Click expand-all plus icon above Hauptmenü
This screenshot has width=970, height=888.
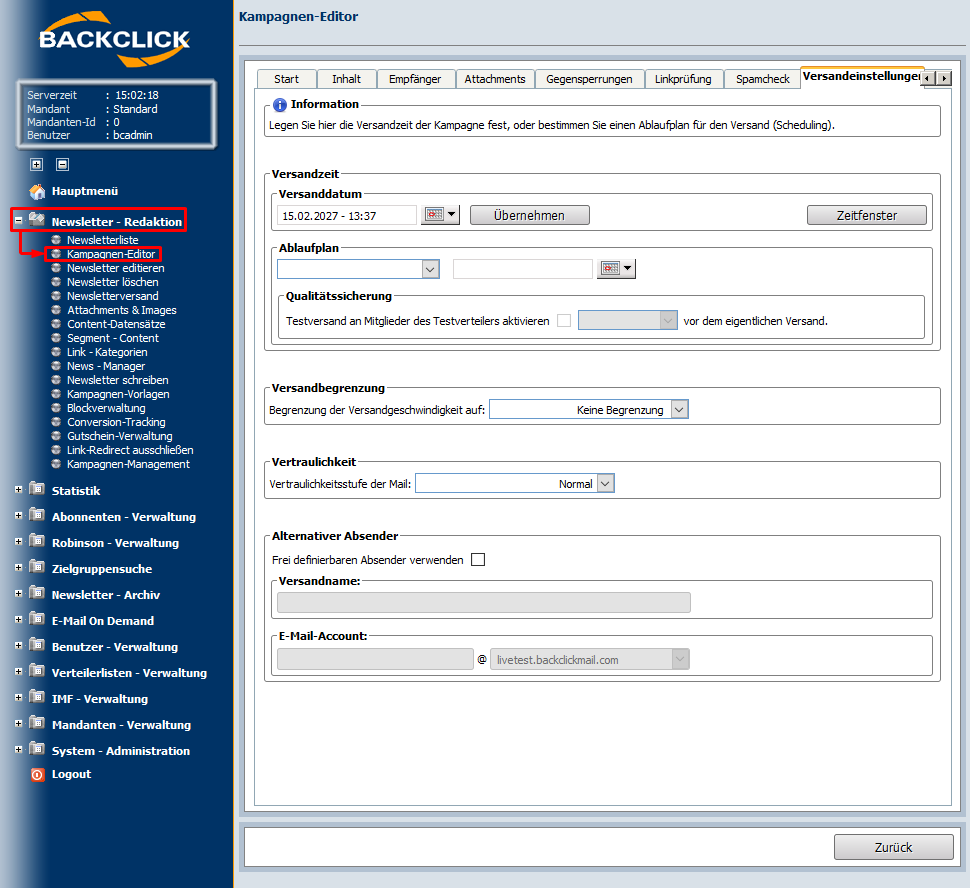[x=37, y=165]
